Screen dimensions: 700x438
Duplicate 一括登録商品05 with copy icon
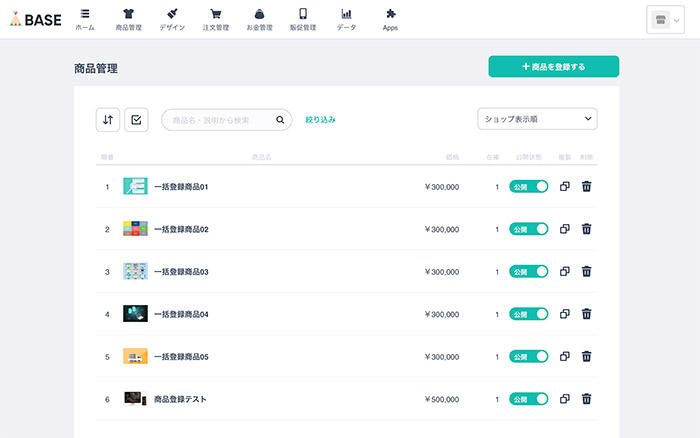click(565, 356)
